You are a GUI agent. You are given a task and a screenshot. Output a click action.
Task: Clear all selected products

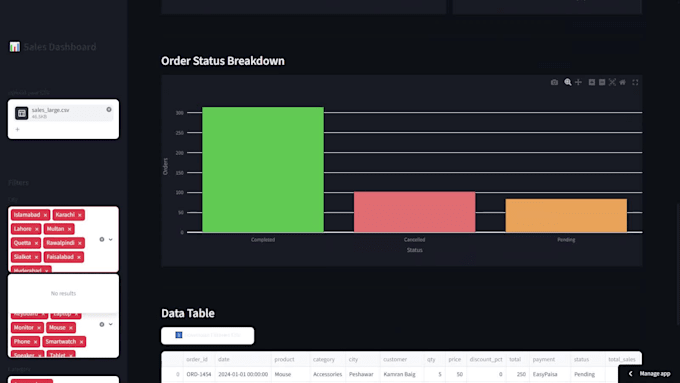click(102, 324)
